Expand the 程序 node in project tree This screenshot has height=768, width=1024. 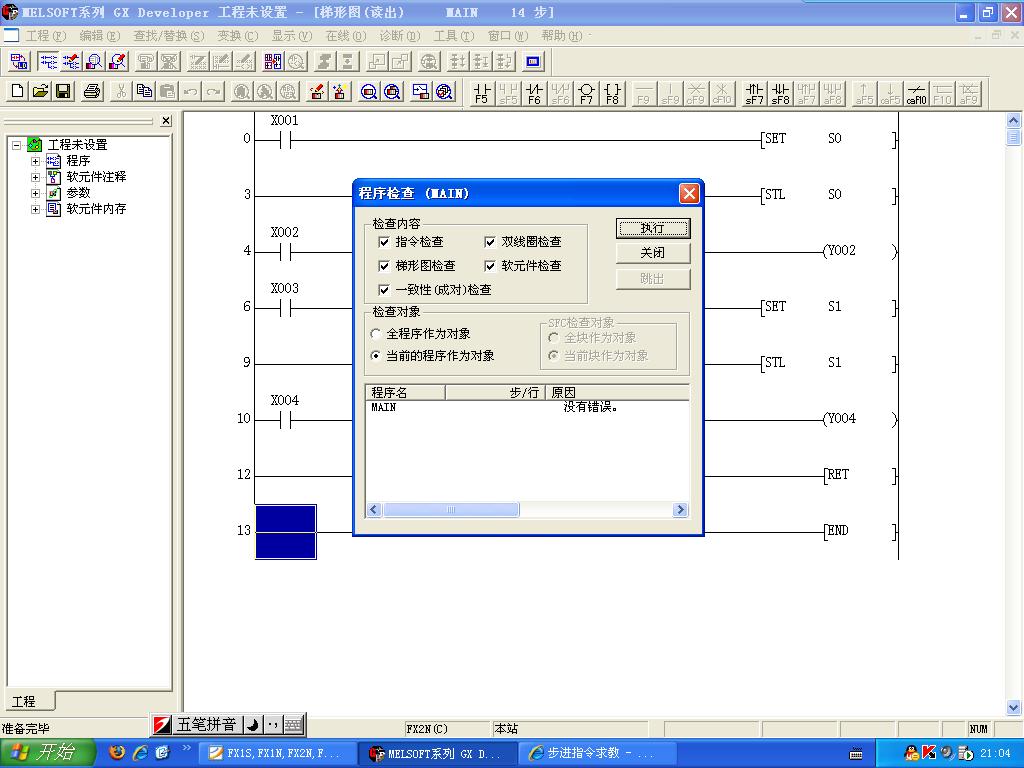point(36,161)
